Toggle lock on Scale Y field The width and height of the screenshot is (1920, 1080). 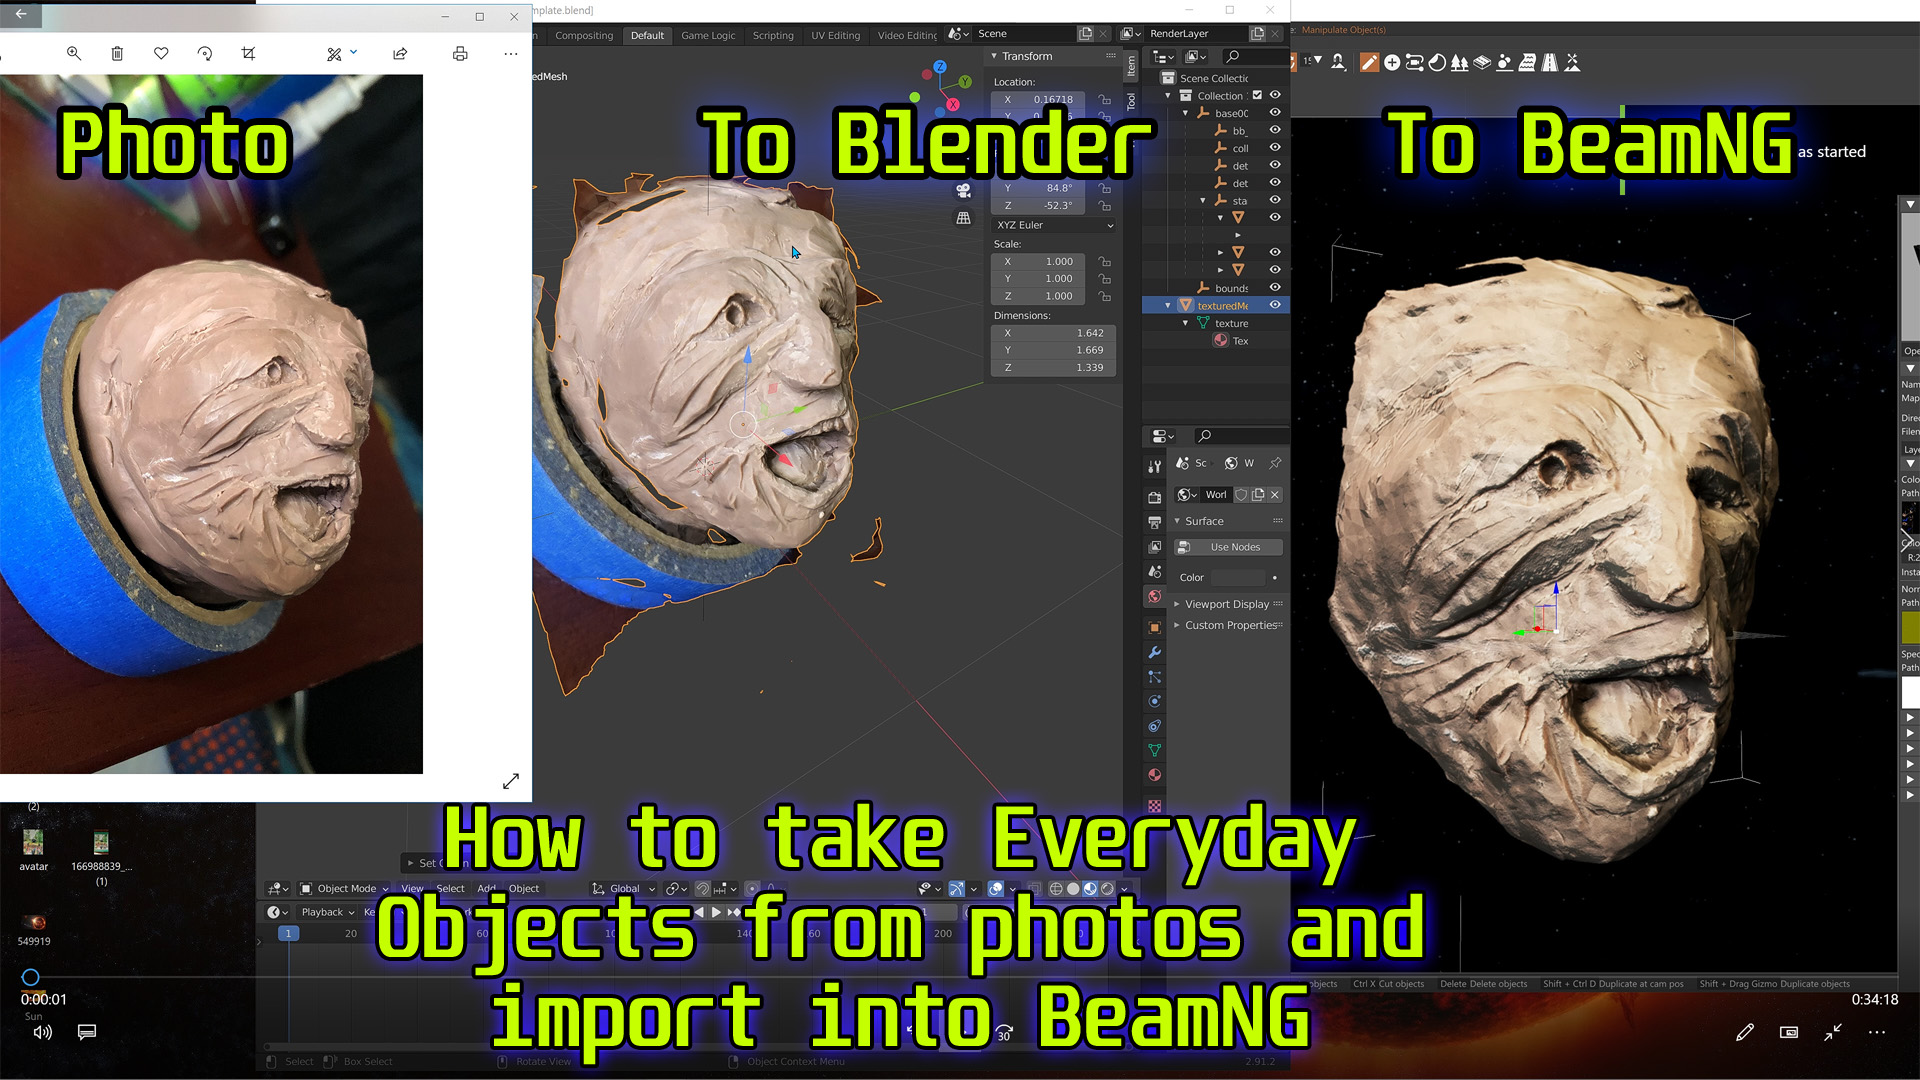point(1104,279)
